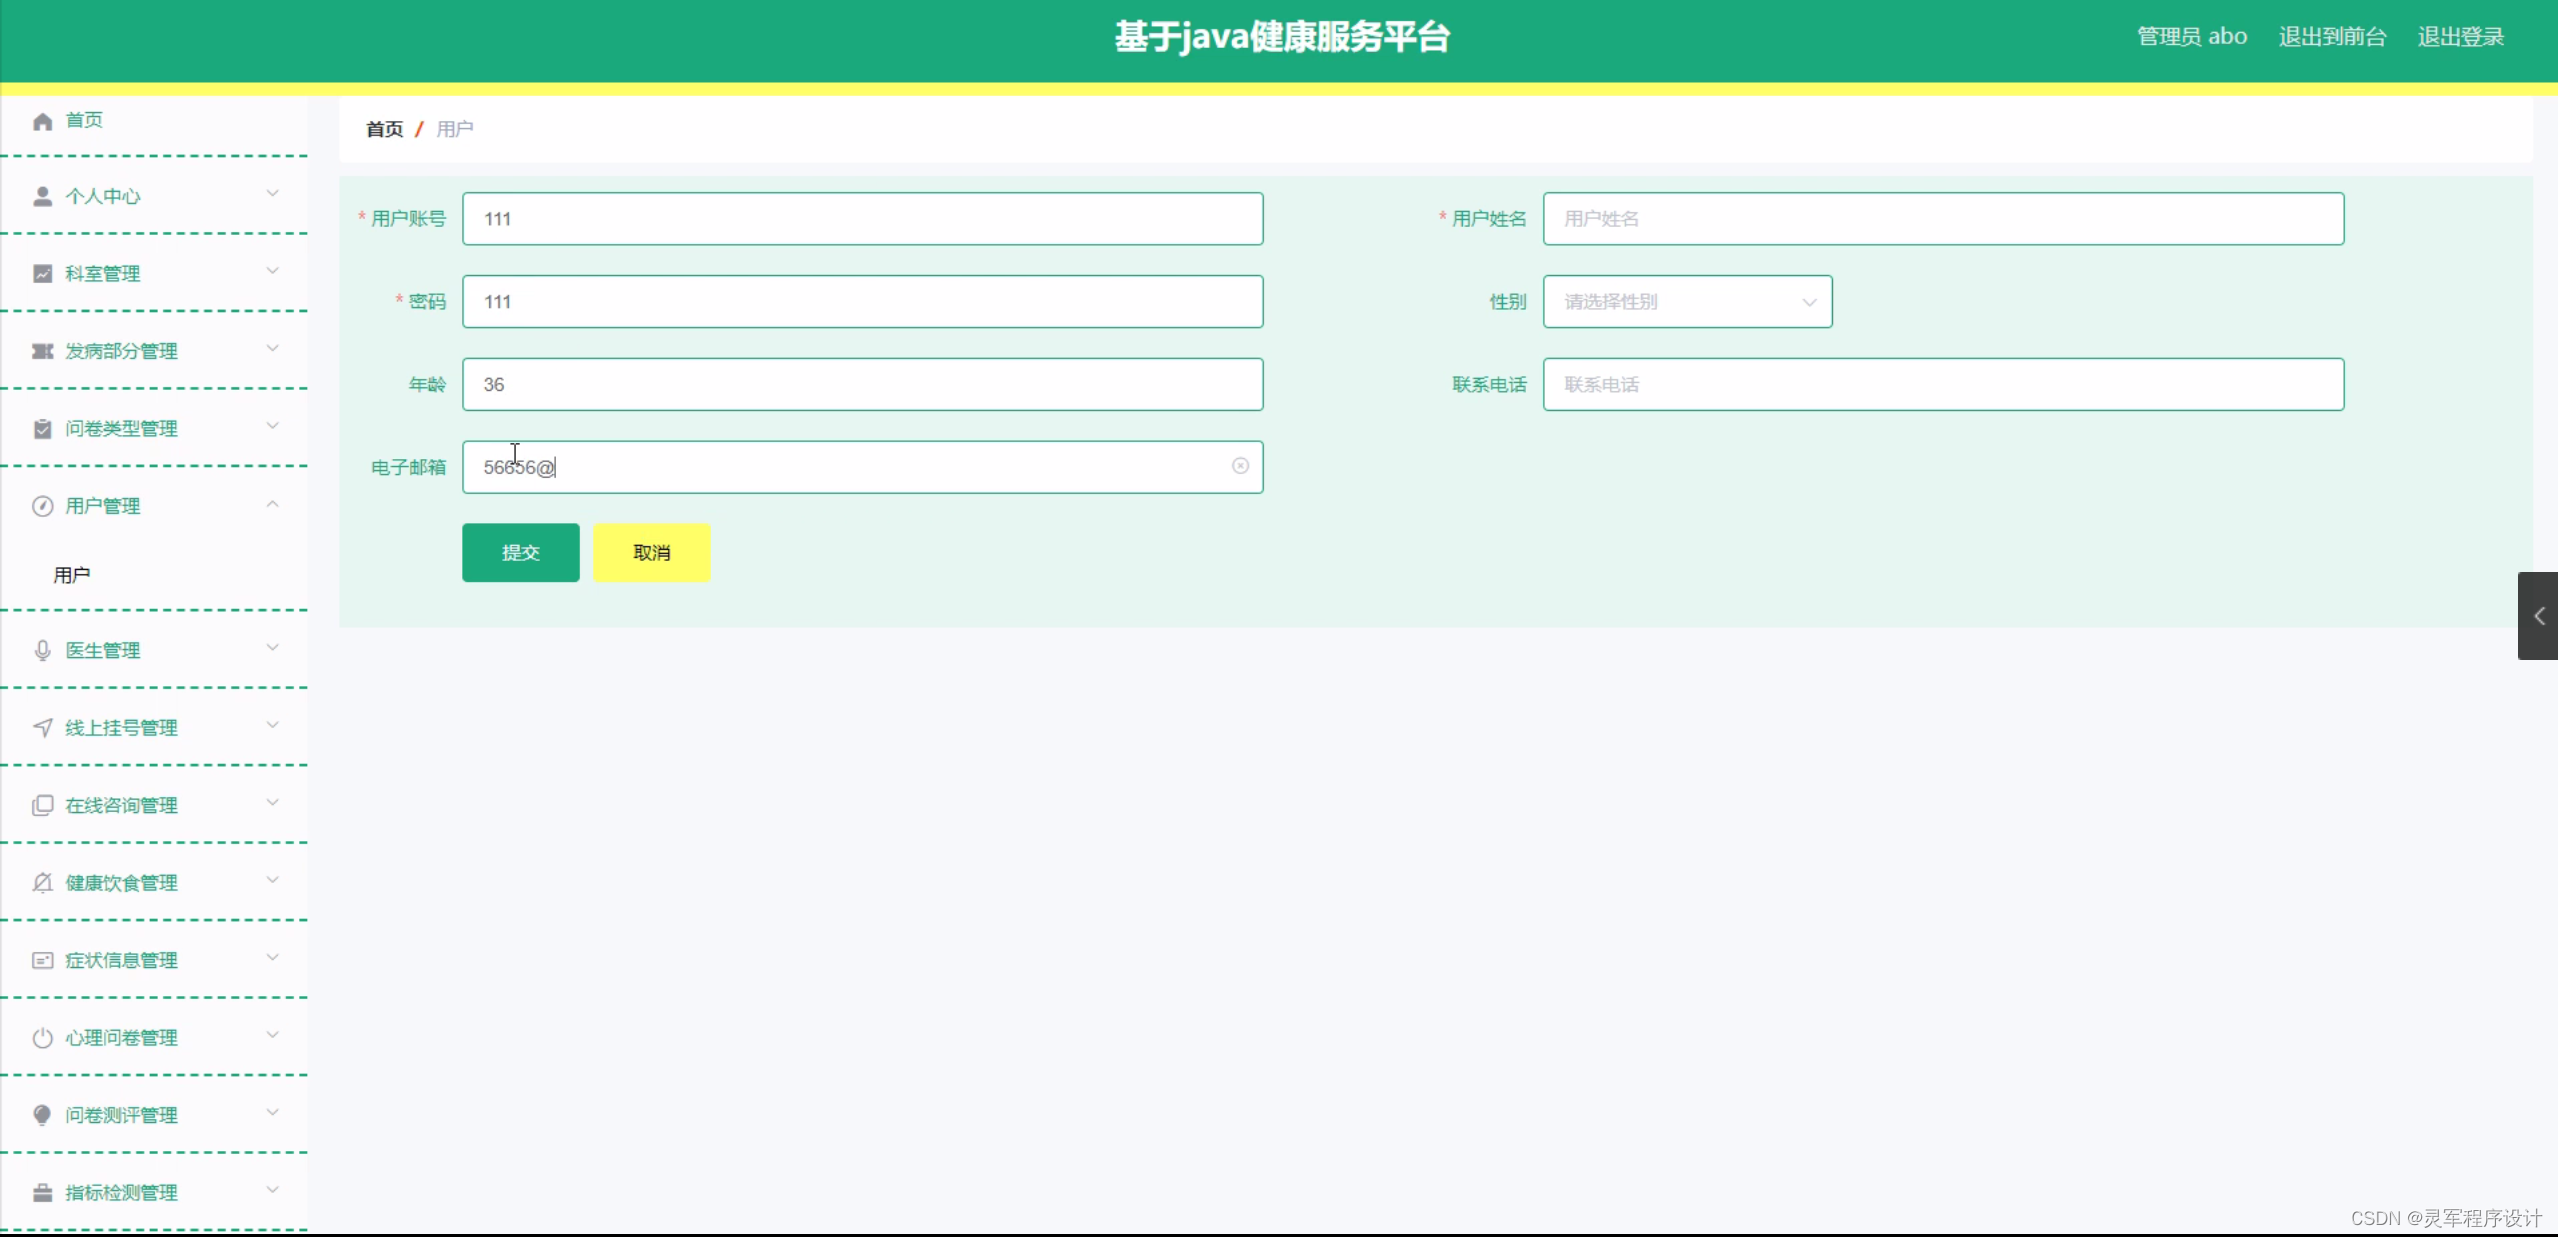The height and width of the screenshot is (1237, 2558).
Task: Click the 取消 cancel button
Action: click(650, 552)
